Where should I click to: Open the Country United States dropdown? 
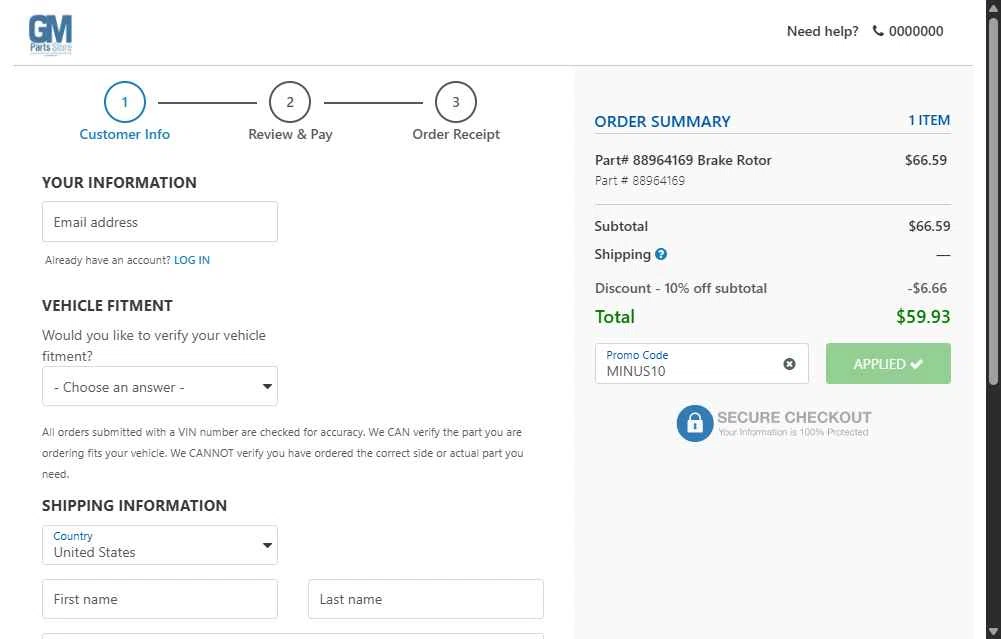point(160,545)
